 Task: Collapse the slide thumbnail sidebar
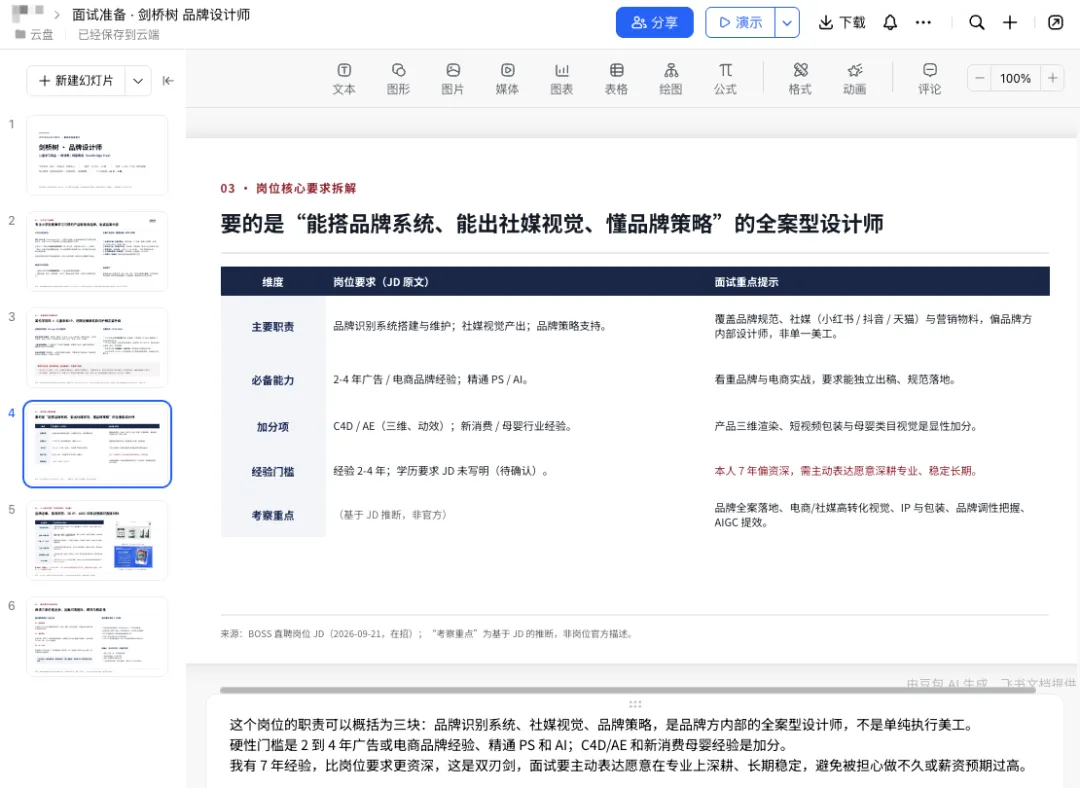point(168,81)
